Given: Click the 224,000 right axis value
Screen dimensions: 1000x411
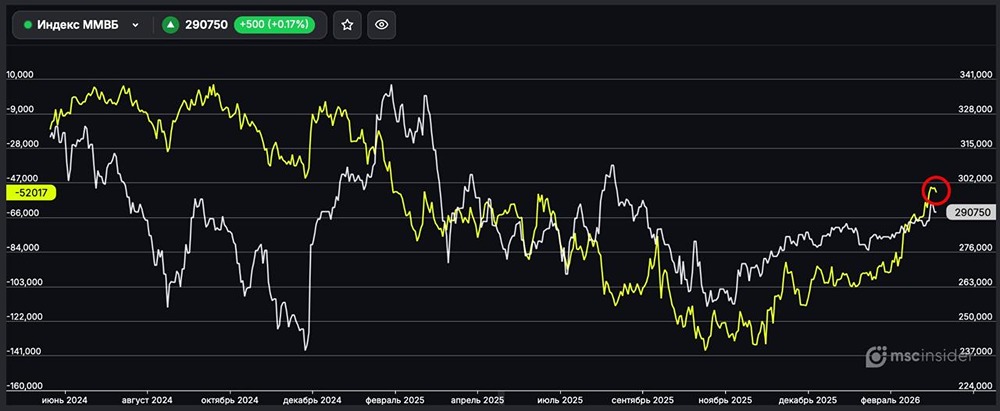Looking at the screenshot, I should [x=976, y=386].
